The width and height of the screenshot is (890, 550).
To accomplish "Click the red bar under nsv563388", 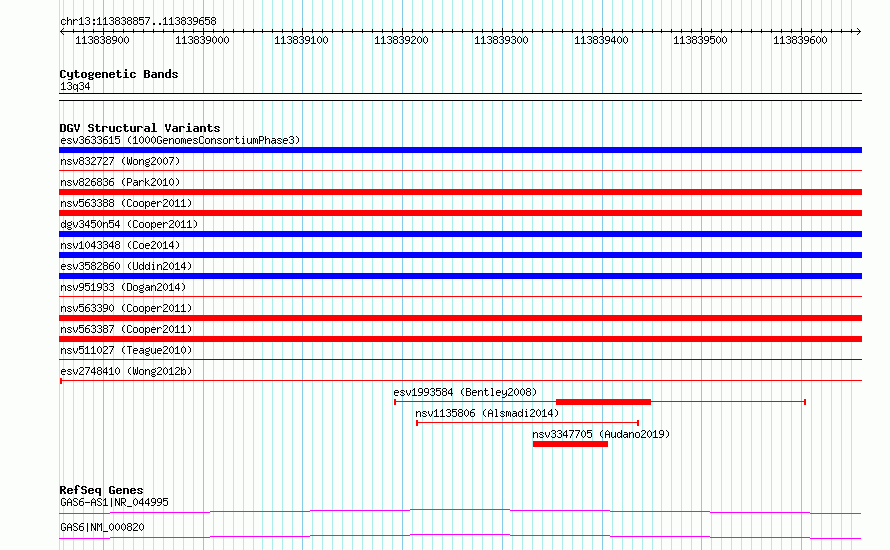I will 460,213.
